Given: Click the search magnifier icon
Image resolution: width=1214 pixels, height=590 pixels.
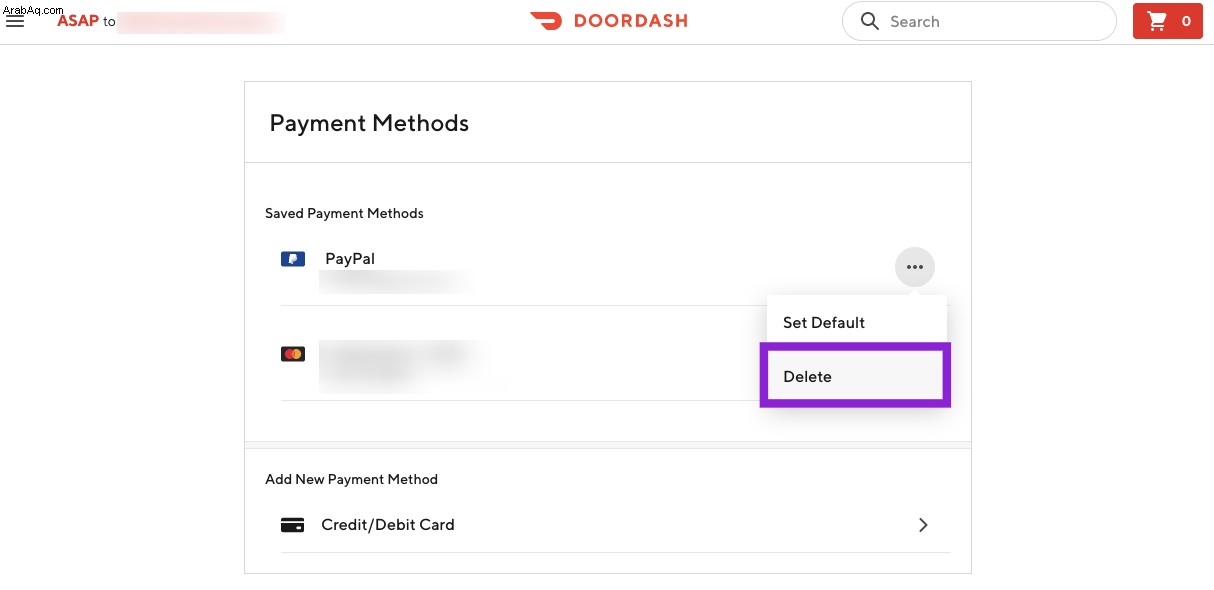Looking at the screenshot, I should coord(870,21).
